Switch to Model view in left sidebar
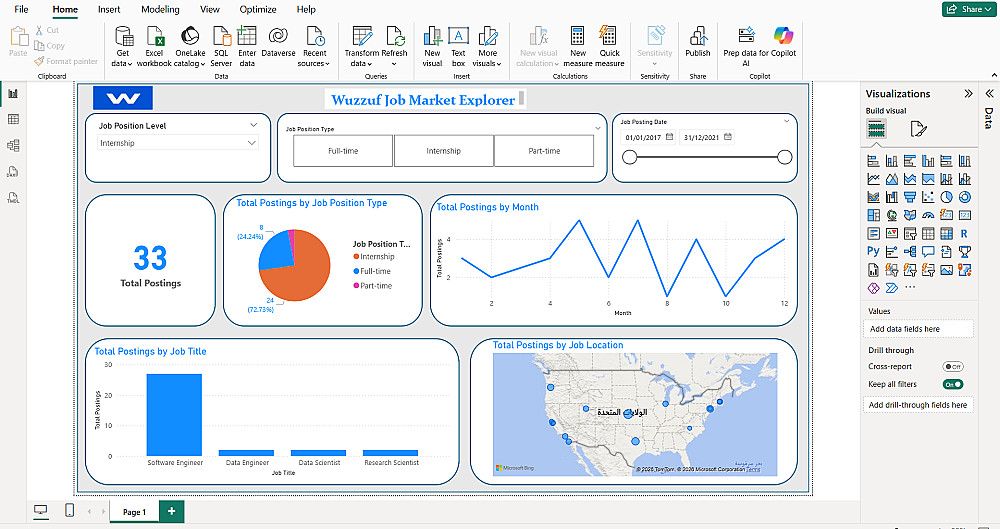The width and height of the screenshot is (1000, 529). click(13, 145)
